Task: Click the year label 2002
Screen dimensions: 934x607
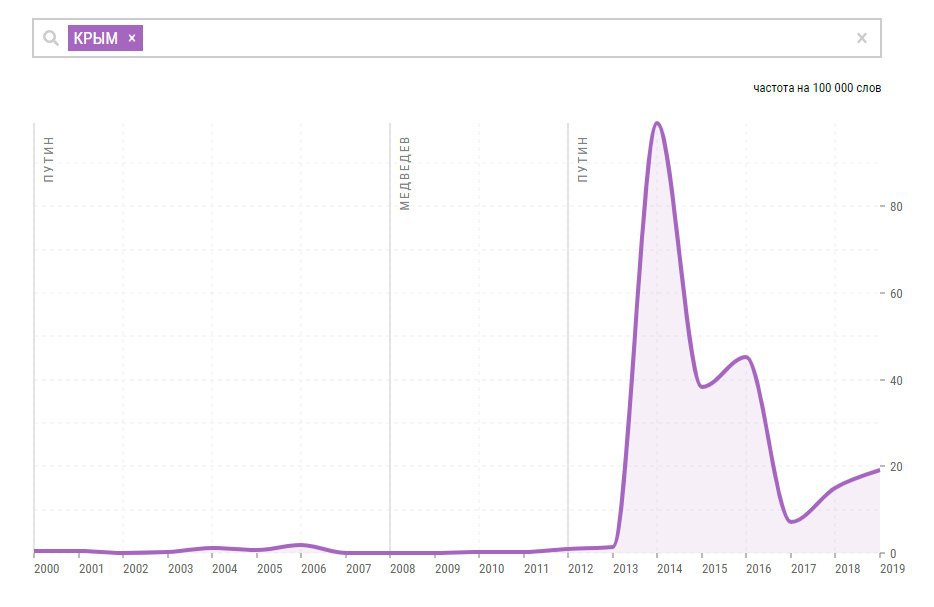Action: point(136,569)
